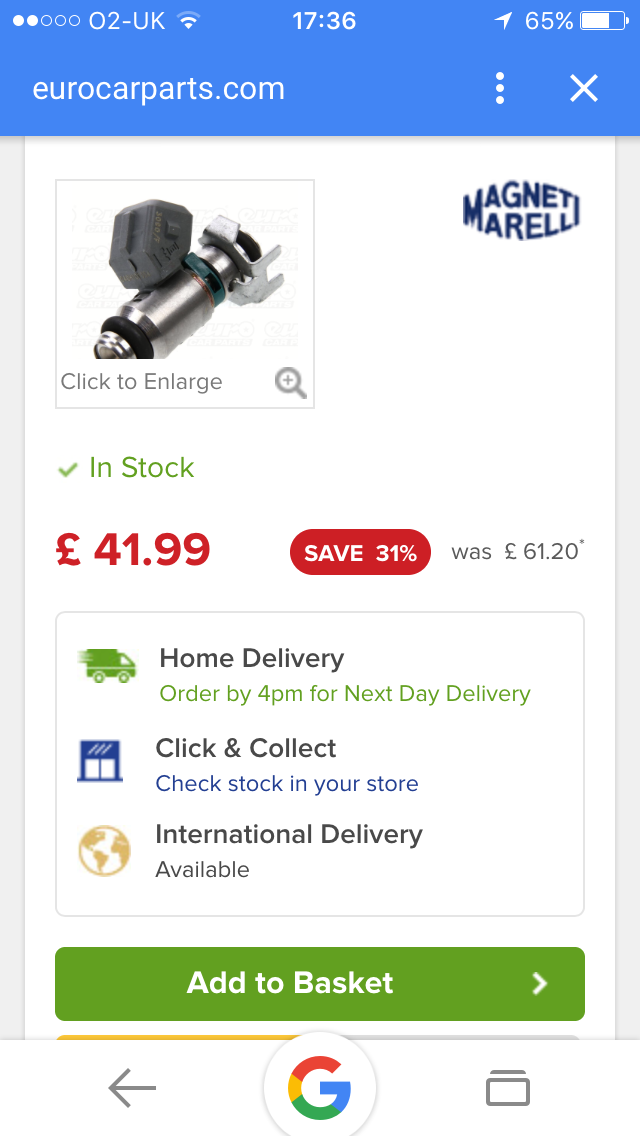Close the browser tab with X

coord(583,89)
